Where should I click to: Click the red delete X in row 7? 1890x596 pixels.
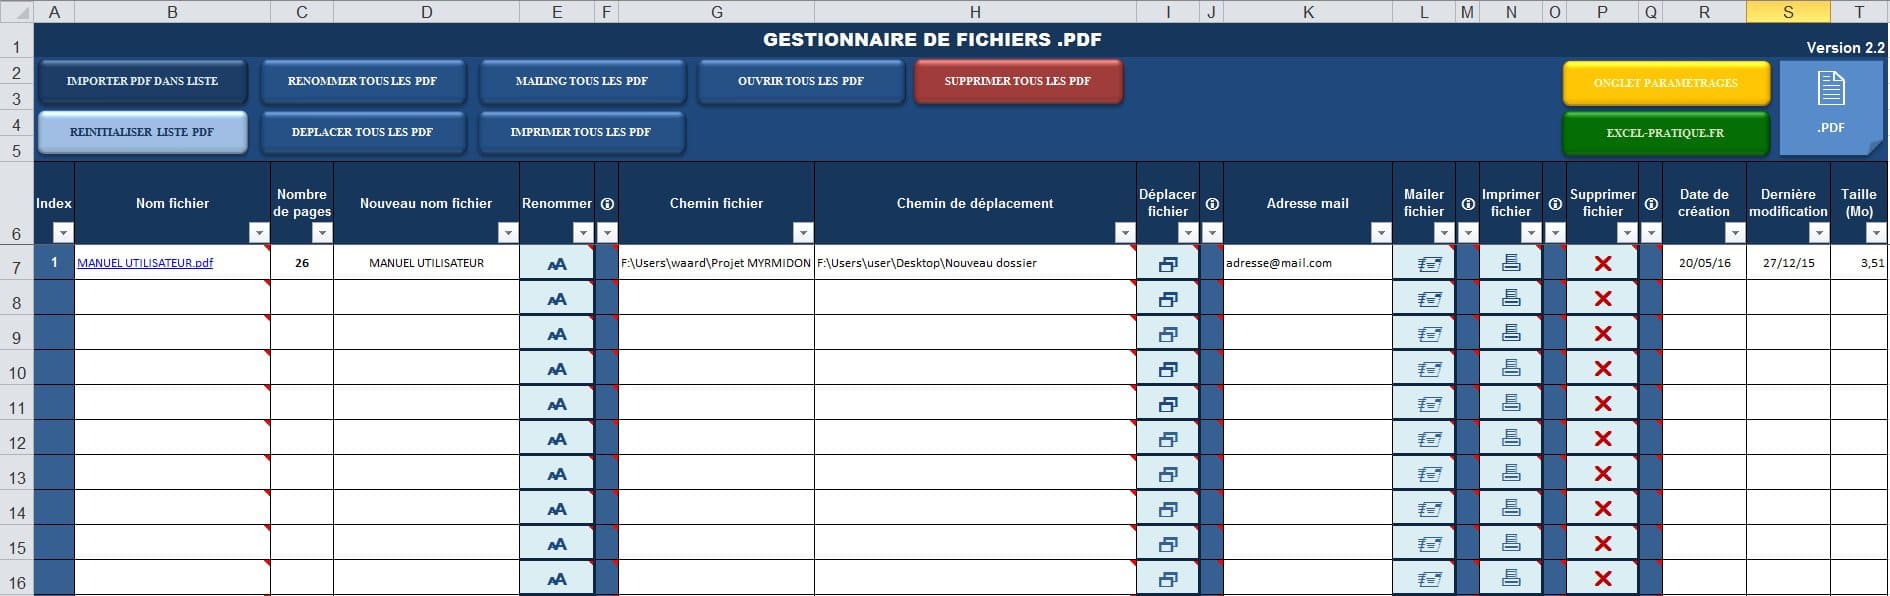point(1602,263)
